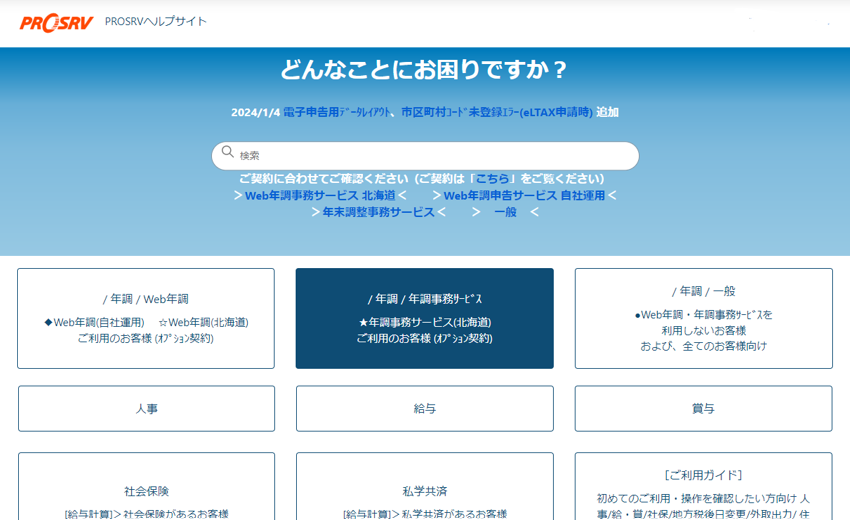Viewport: 850px width, 520px height.
Task: Click the PROSRV logo
Action: 56,23
